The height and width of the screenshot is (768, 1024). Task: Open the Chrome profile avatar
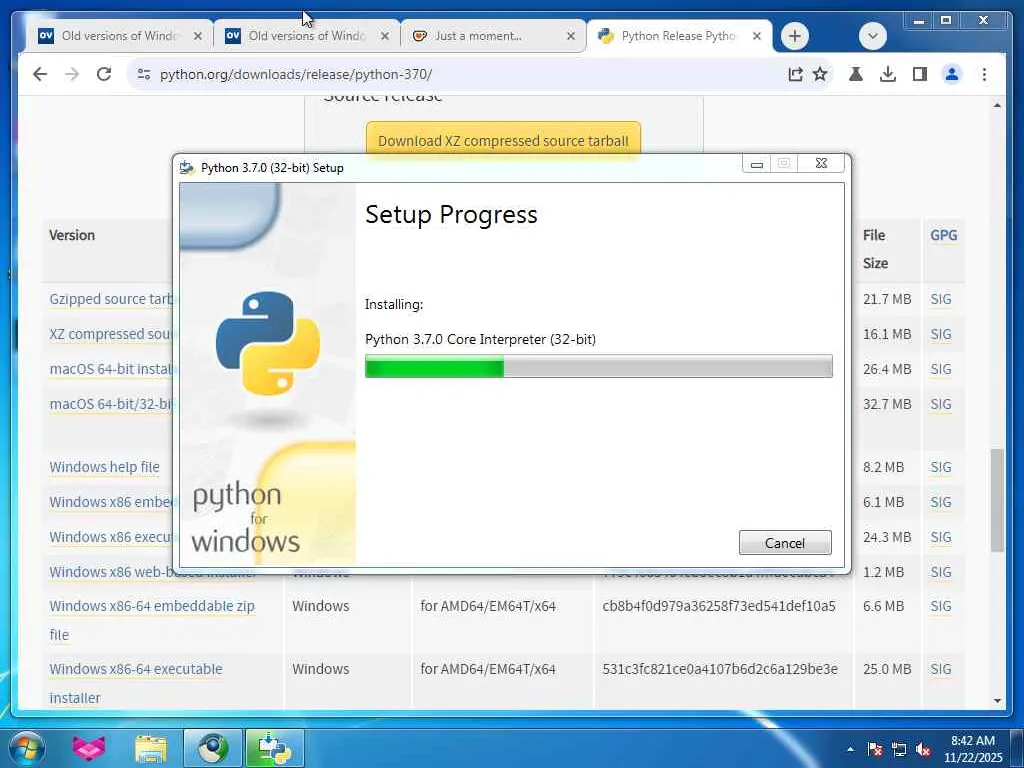pos(952,74)
